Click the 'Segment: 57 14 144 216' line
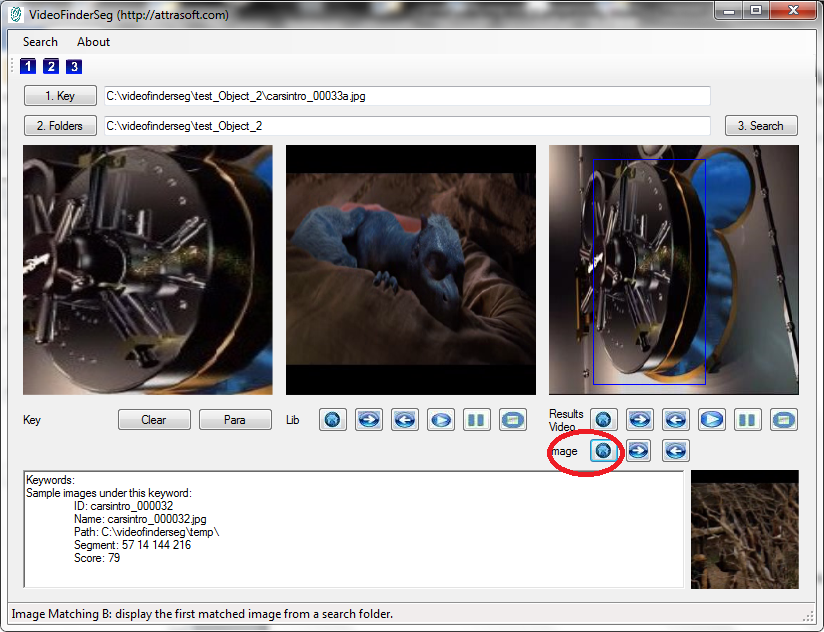824x632 pixels. click(132, 545)
